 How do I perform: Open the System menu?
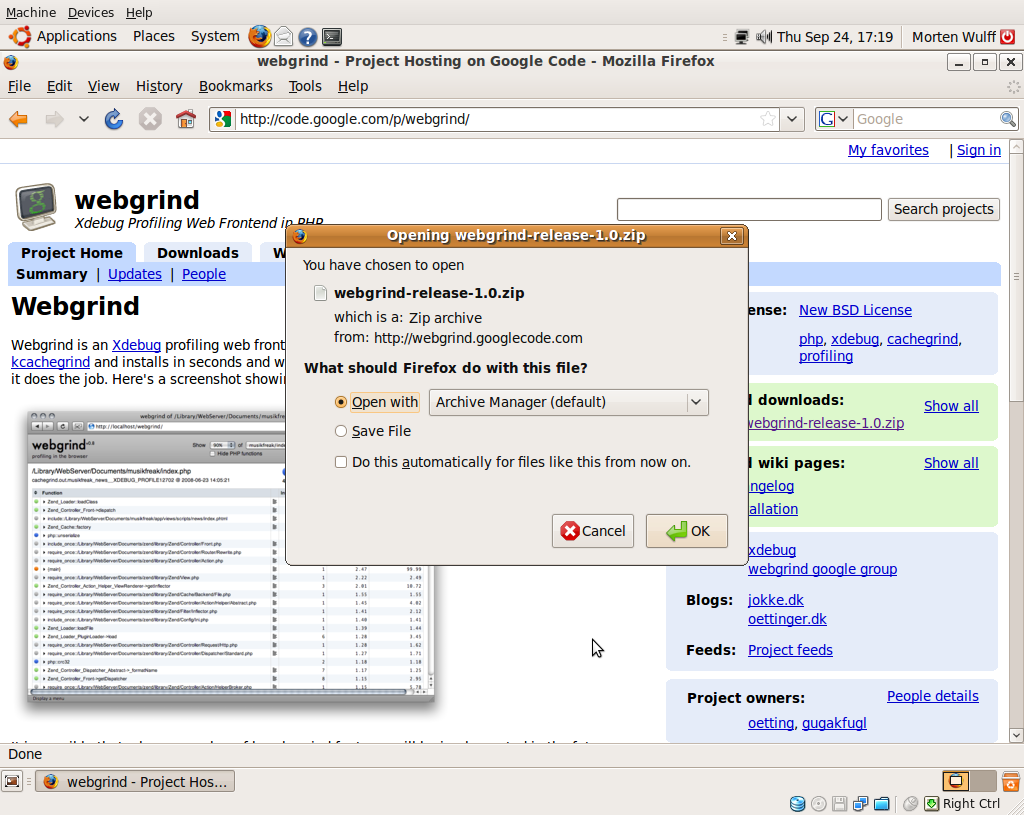(x=215, y=37)
